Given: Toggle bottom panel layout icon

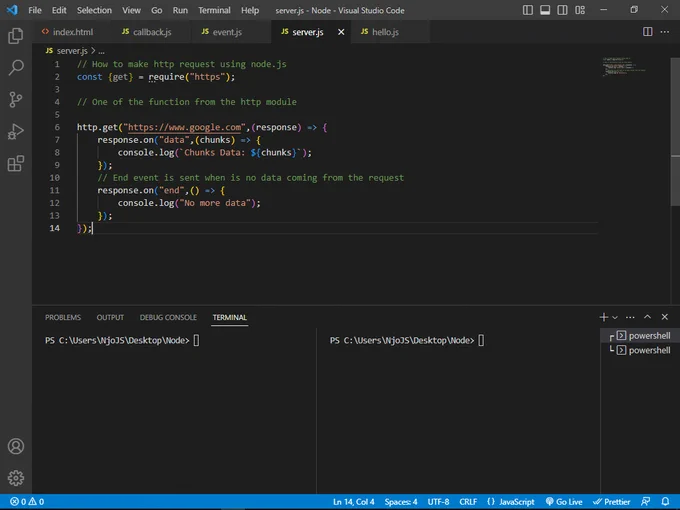Looking at the screenshot, I should (x=545, y=10).
